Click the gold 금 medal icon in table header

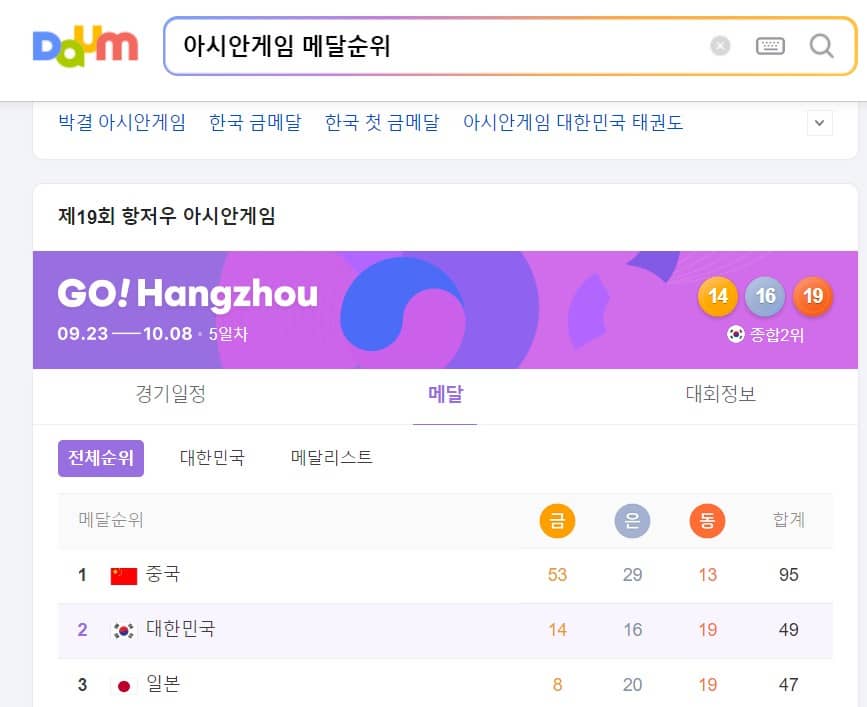[x=557, y=520]
